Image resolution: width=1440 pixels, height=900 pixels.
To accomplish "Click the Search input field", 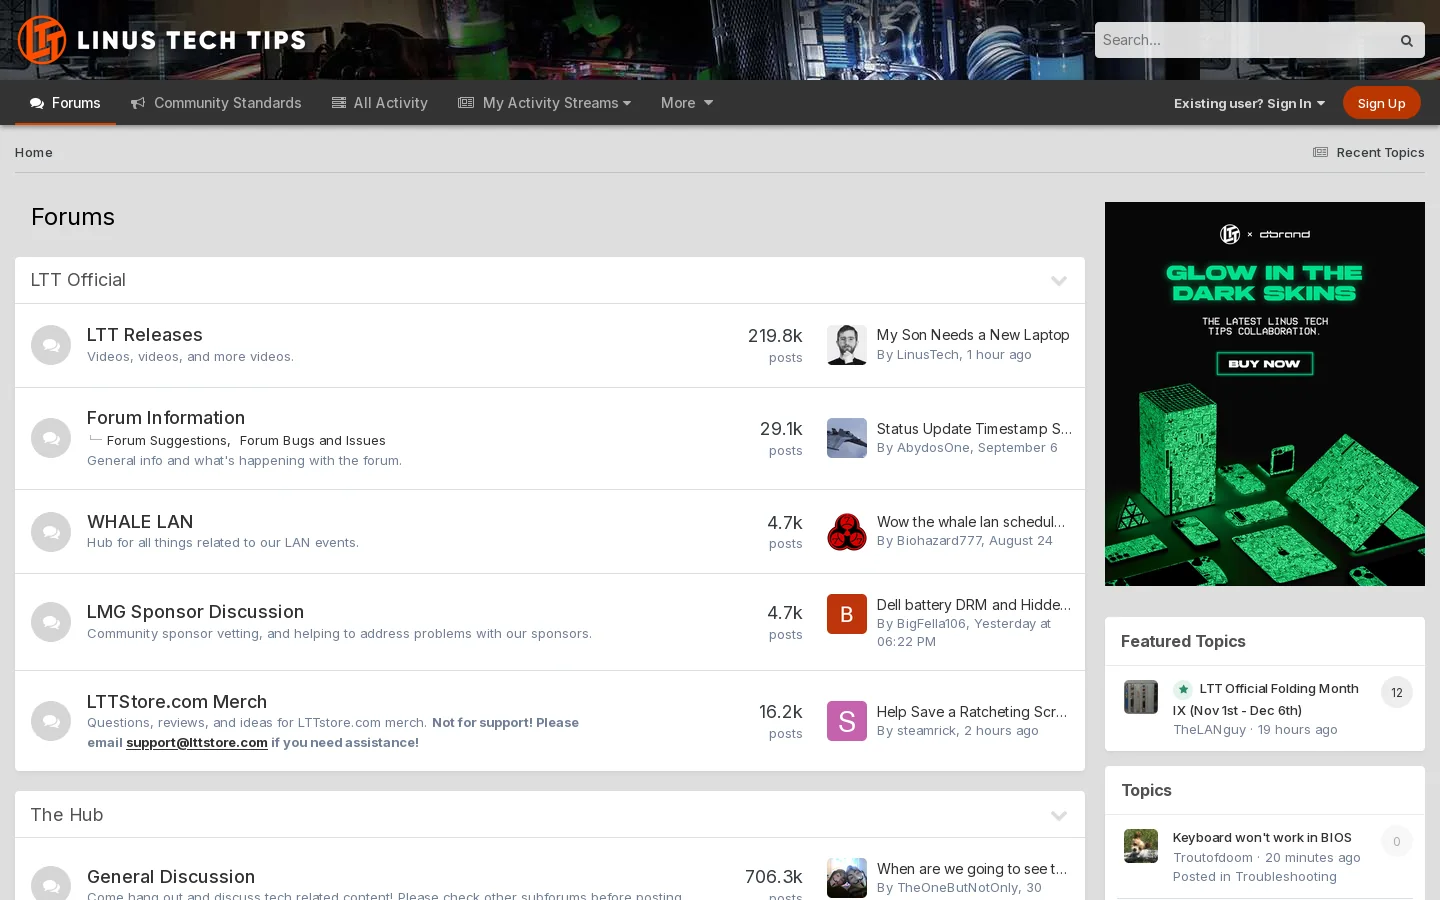I will [1242, 40].
